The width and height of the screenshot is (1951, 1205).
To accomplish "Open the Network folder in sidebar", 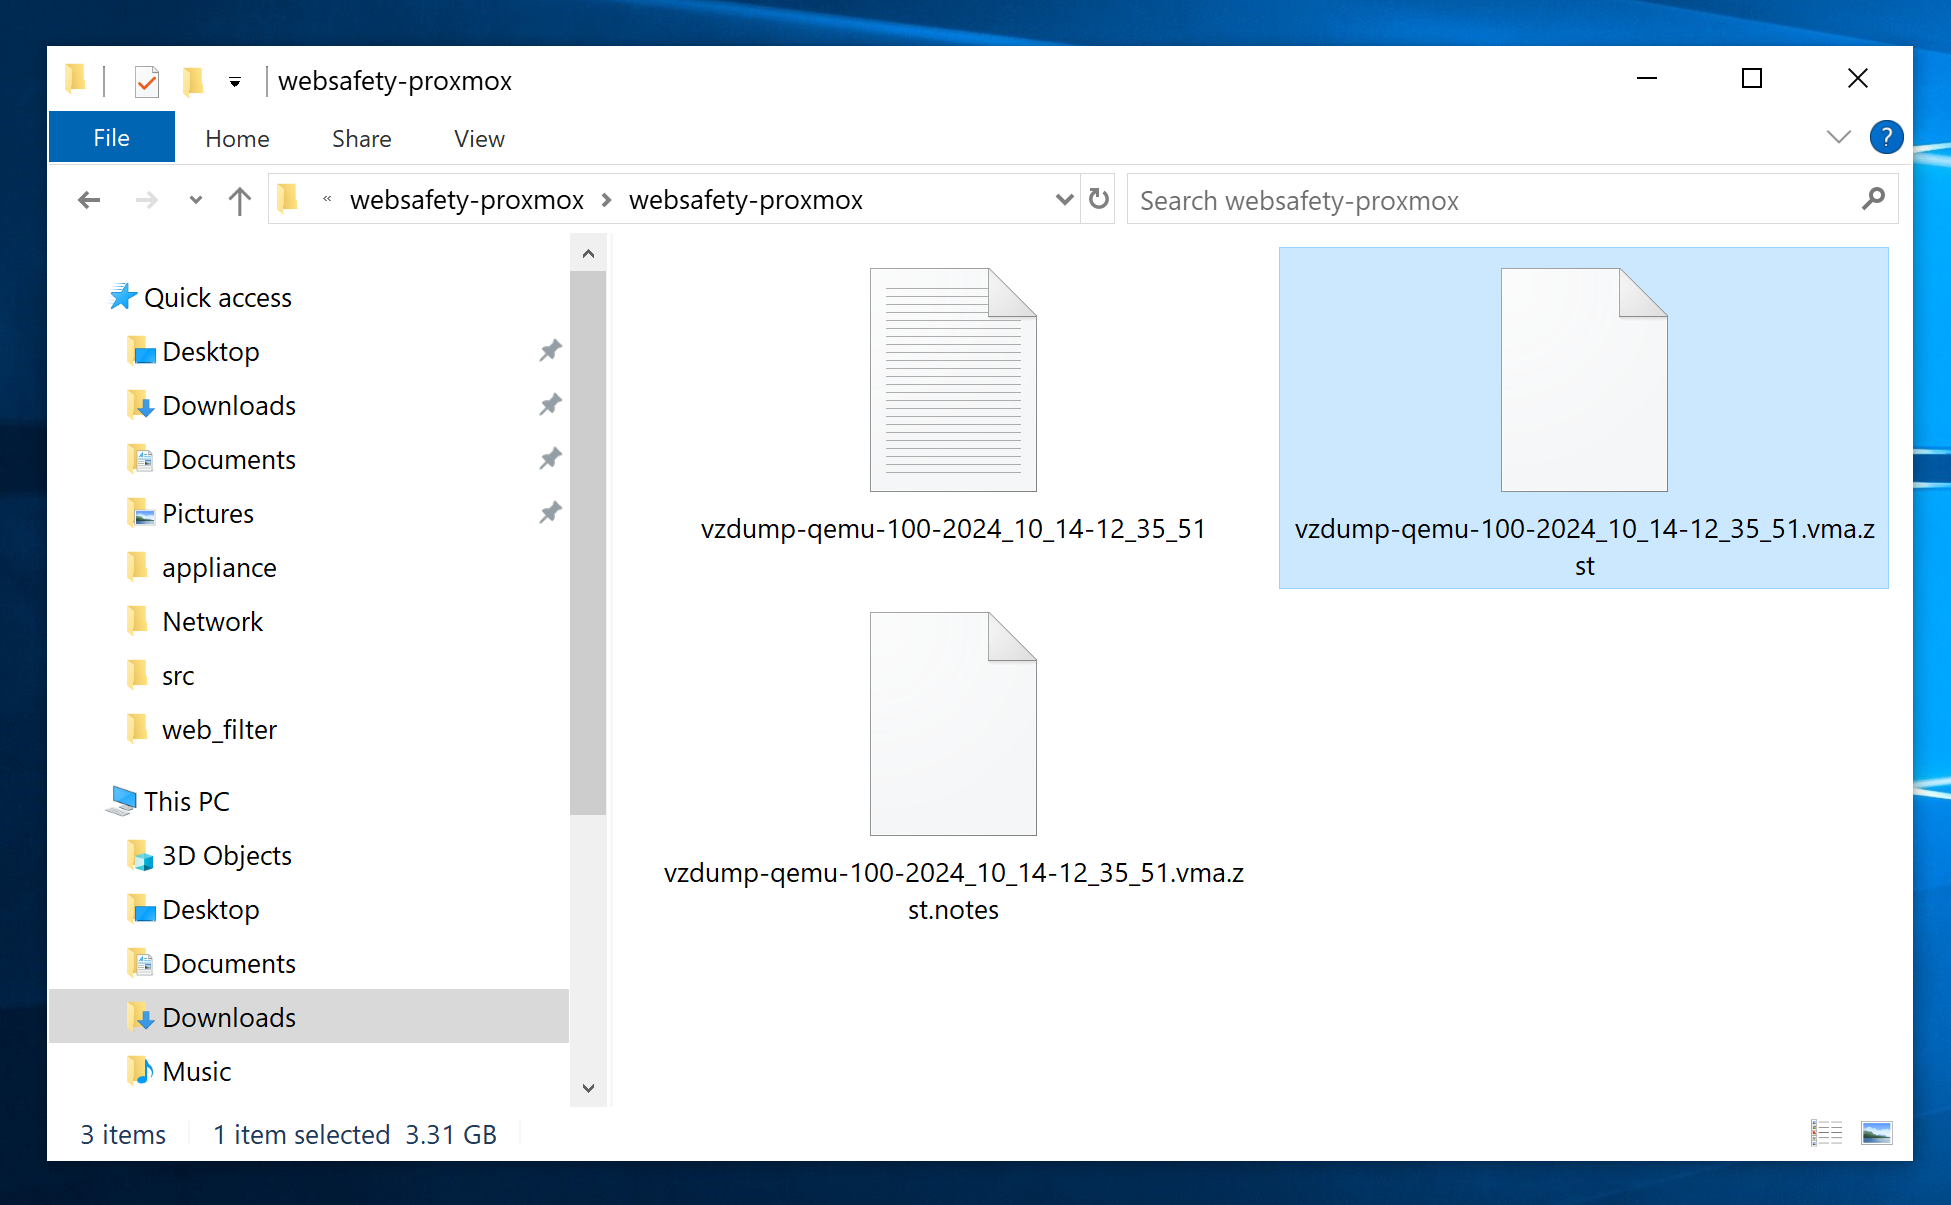I will tap(212, 622).
